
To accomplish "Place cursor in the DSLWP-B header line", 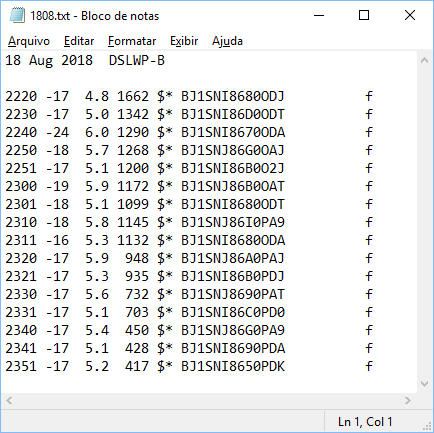I will pyautogui.click(x=85, y=60).
